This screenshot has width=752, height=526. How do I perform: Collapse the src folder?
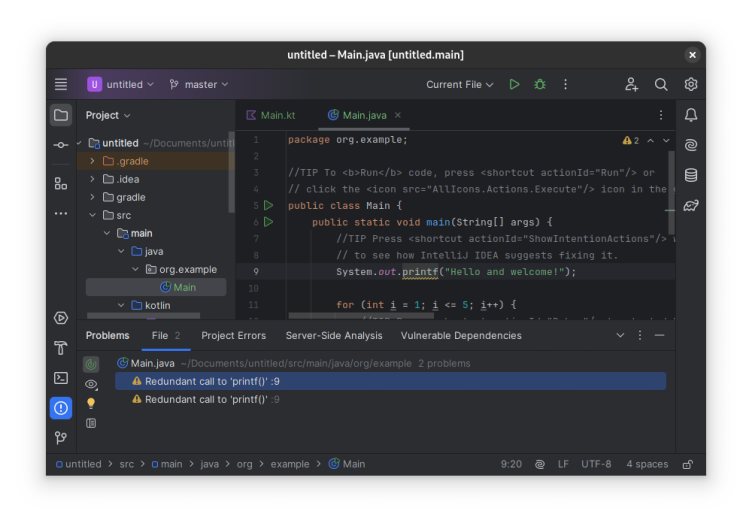(x=92, y=215)
